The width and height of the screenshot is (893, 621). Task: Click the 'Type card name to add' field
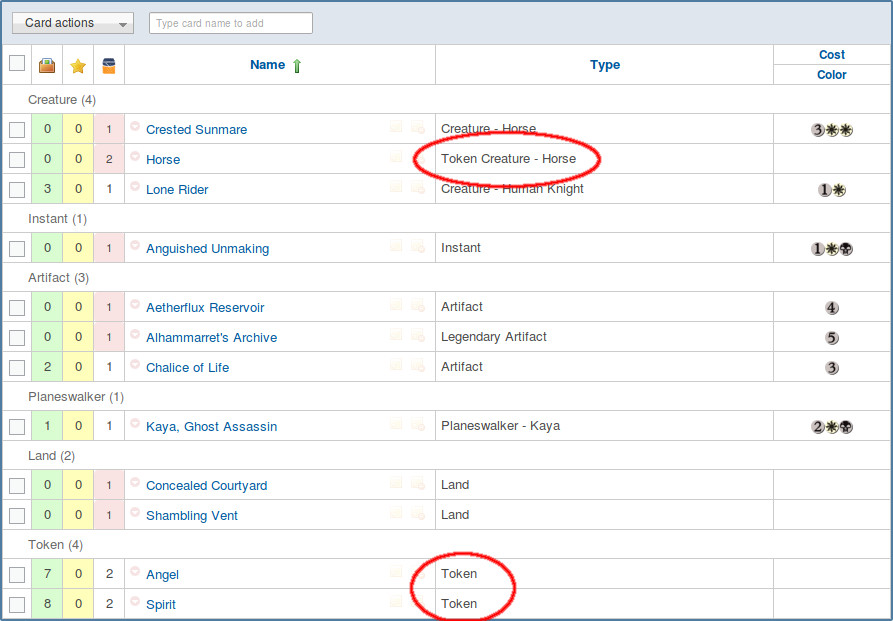(230, 23)
